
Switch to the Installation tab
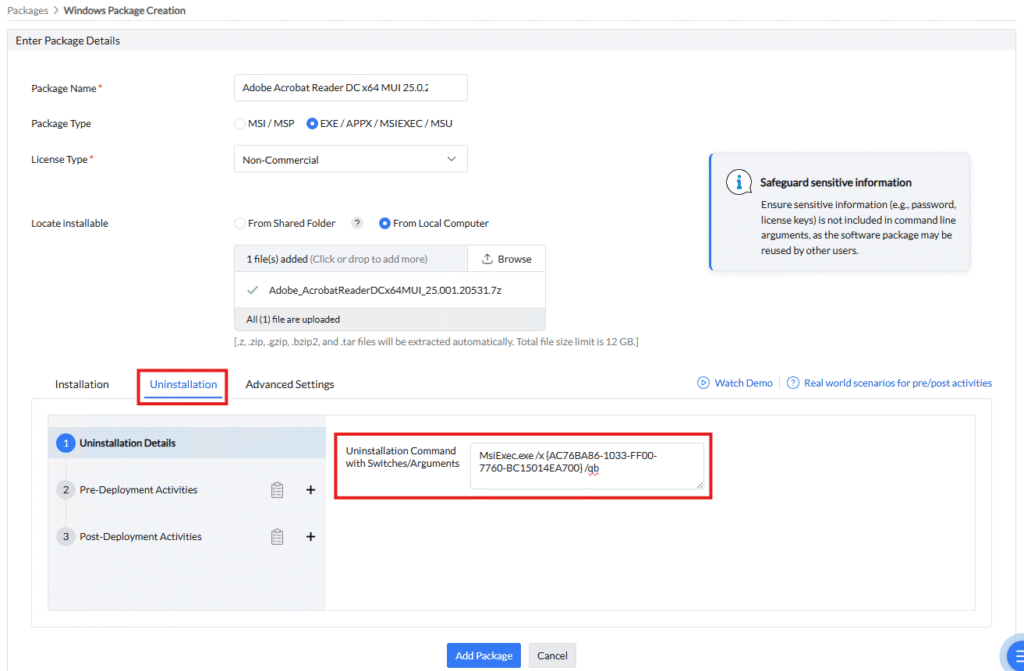pyautogui.click(x=82, y=384)
